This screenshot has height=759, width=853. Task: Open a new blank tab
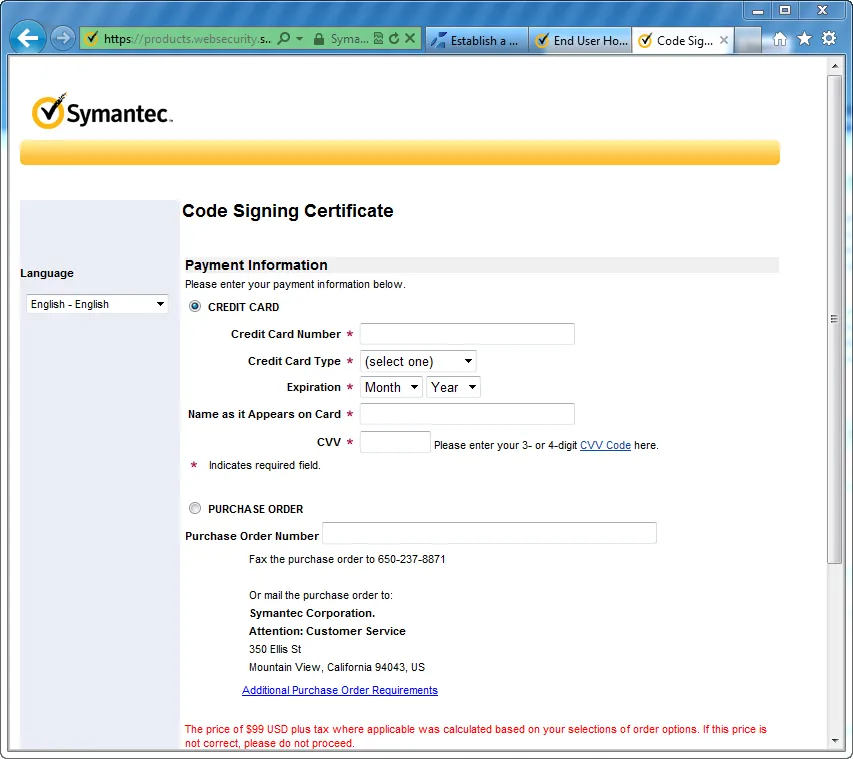point(747,40)
